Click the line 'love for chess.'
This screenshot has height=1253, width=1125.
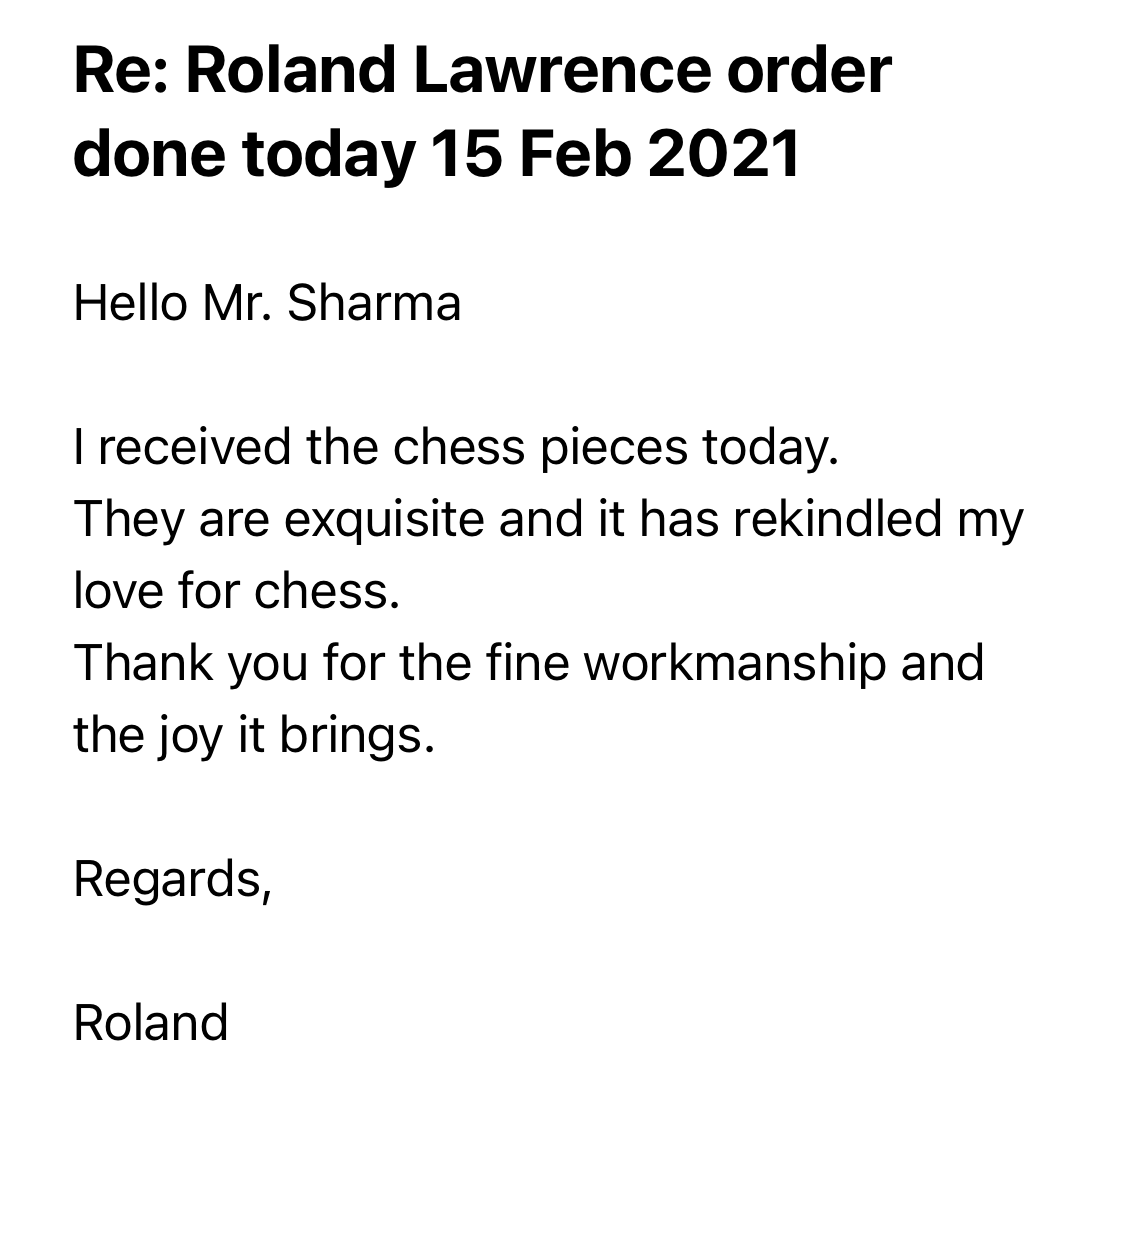(237, 591)
